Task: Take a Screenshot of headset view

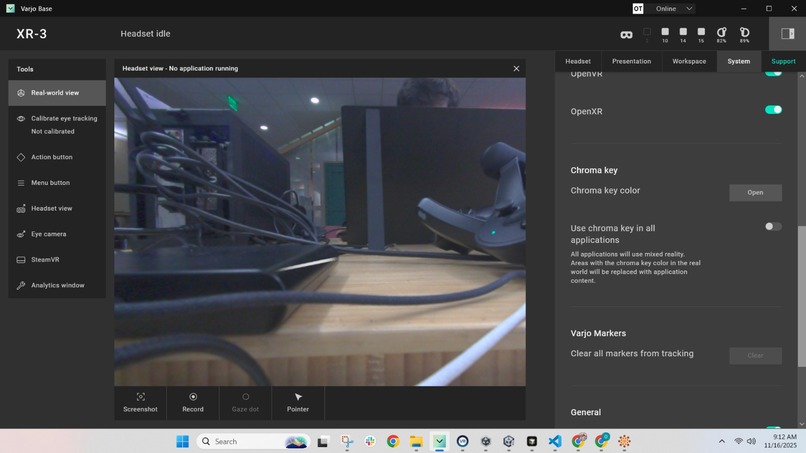Action: pos(140,403)
